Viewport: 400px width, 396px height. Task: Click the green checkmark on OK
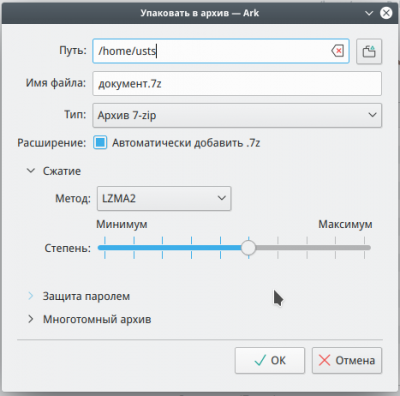[x=260, y=360]
